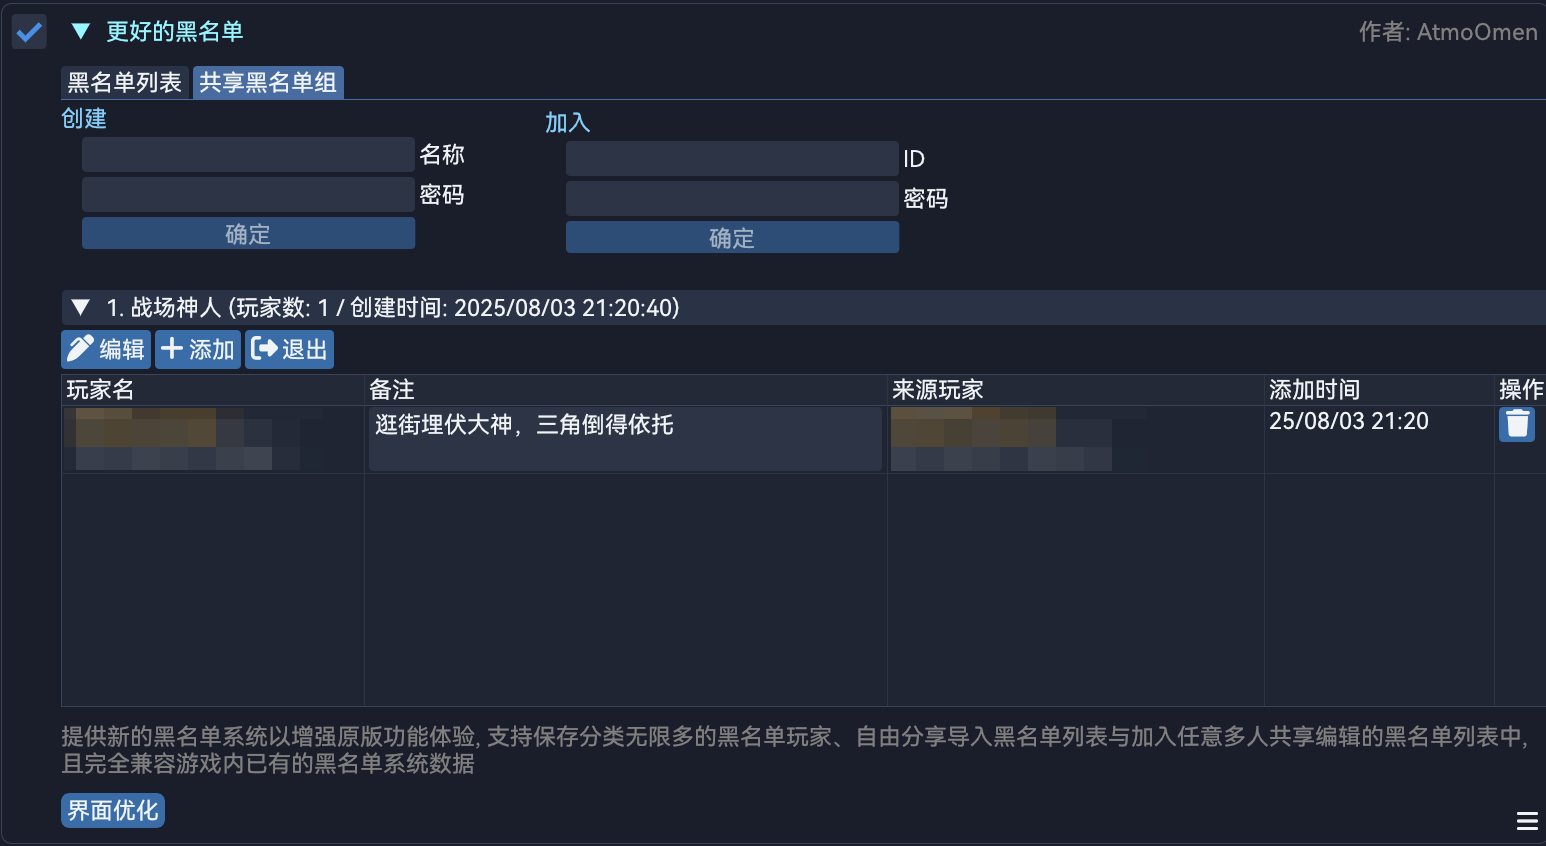The width and height of the screenshot is (1546, 846).
Task: Switch to the 黑名单列表 tab
Action: 123,82
